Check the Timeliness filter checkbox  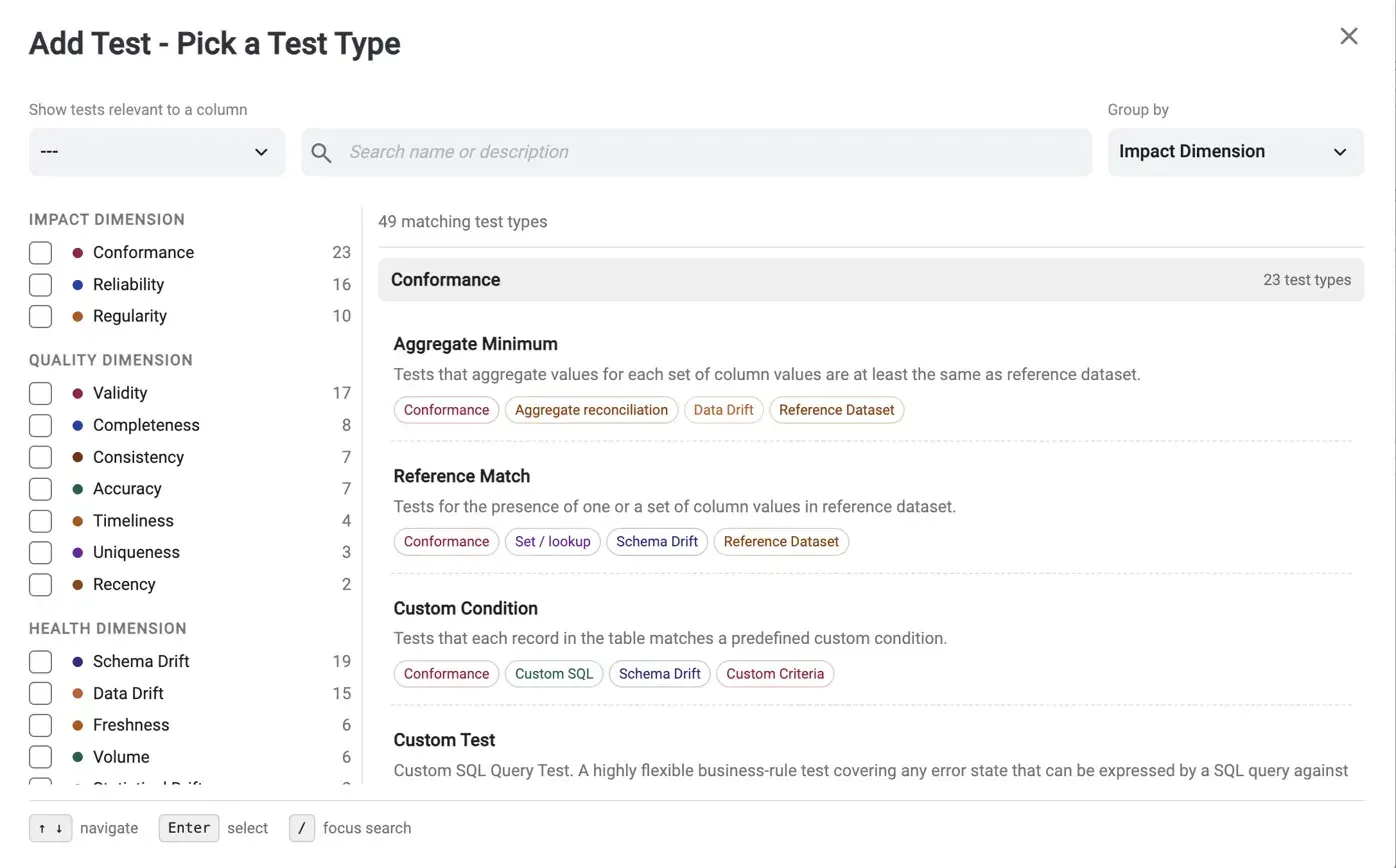(x=40, y=521)
